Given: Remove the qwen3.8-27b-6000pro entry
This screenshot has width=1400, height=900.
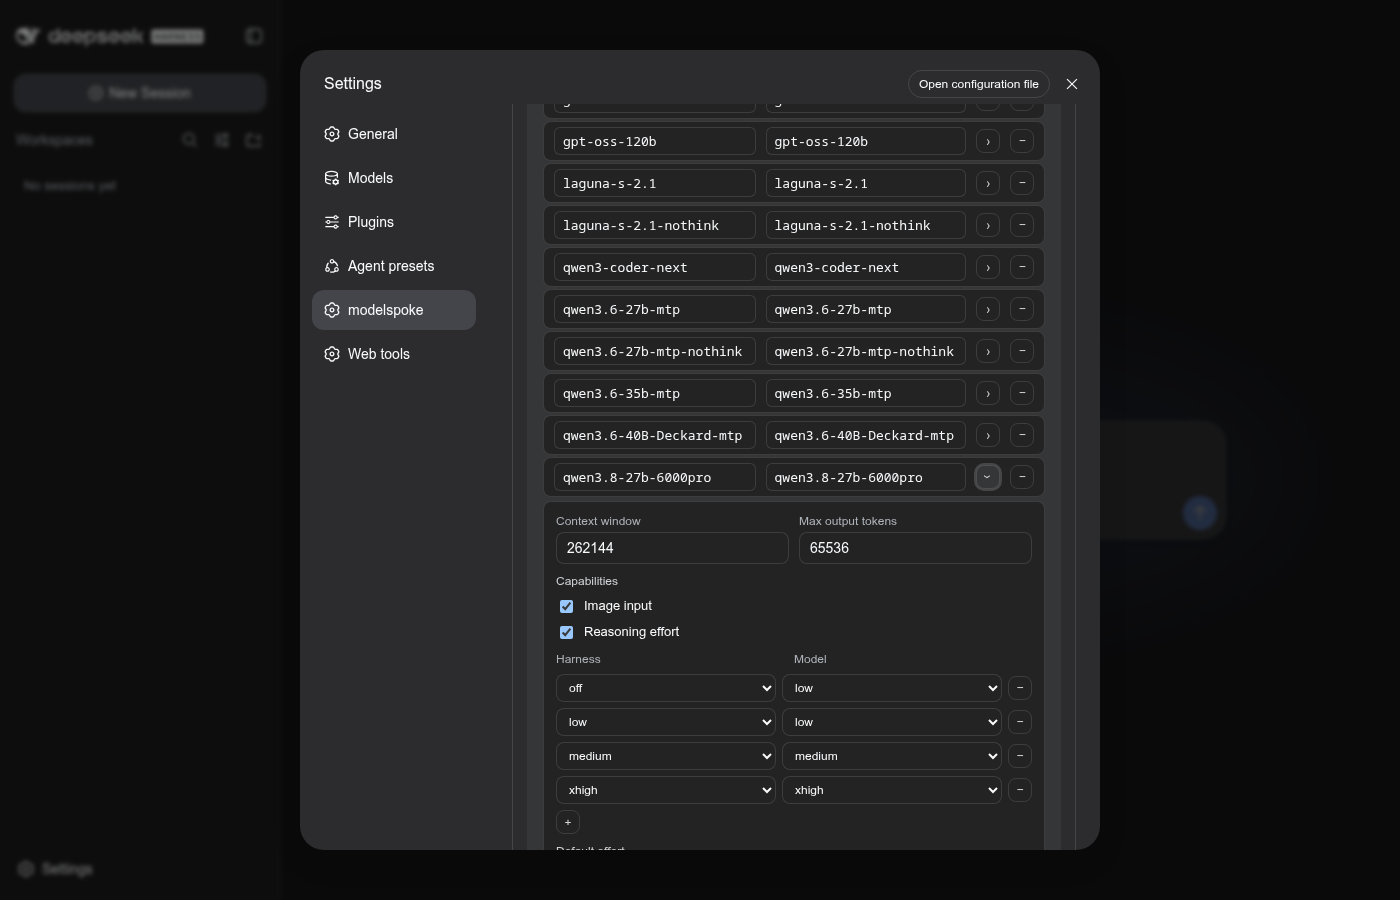Looking at the screenshot, I should click(x=1022, y=478).
